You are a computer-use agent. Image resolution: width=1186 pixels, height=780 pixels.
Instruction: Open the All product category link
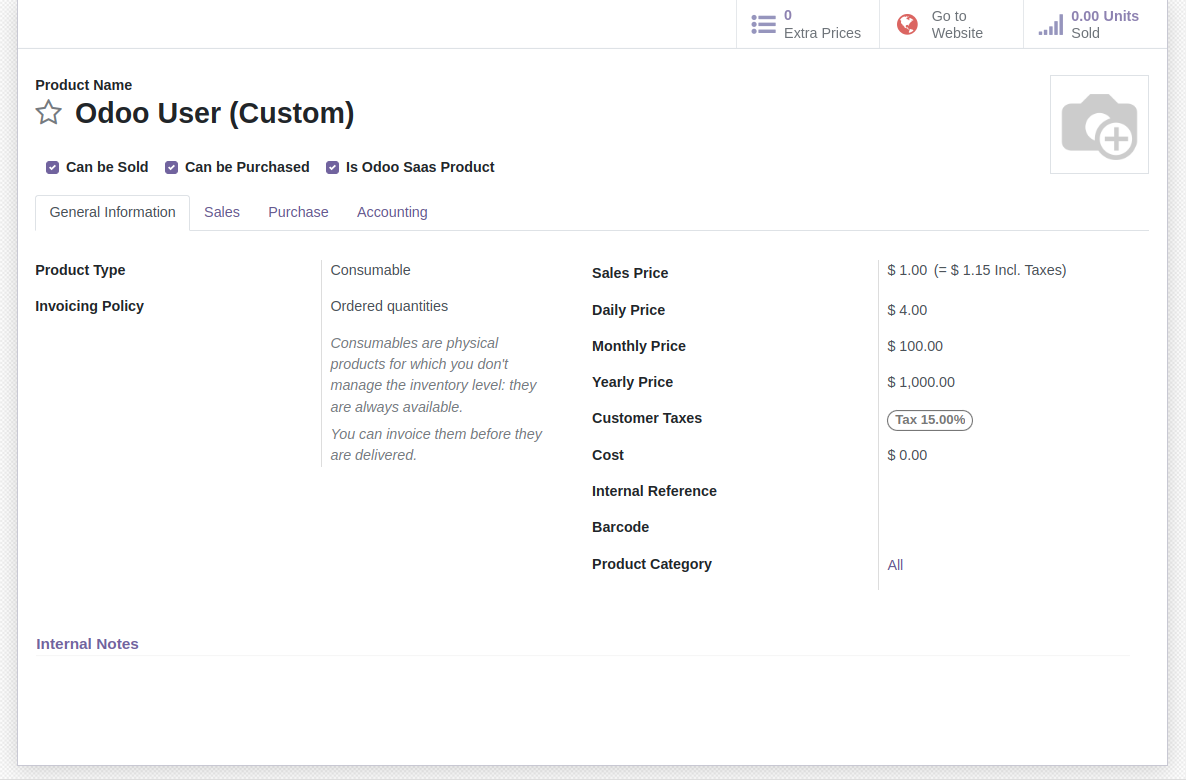tap(895, 565)
